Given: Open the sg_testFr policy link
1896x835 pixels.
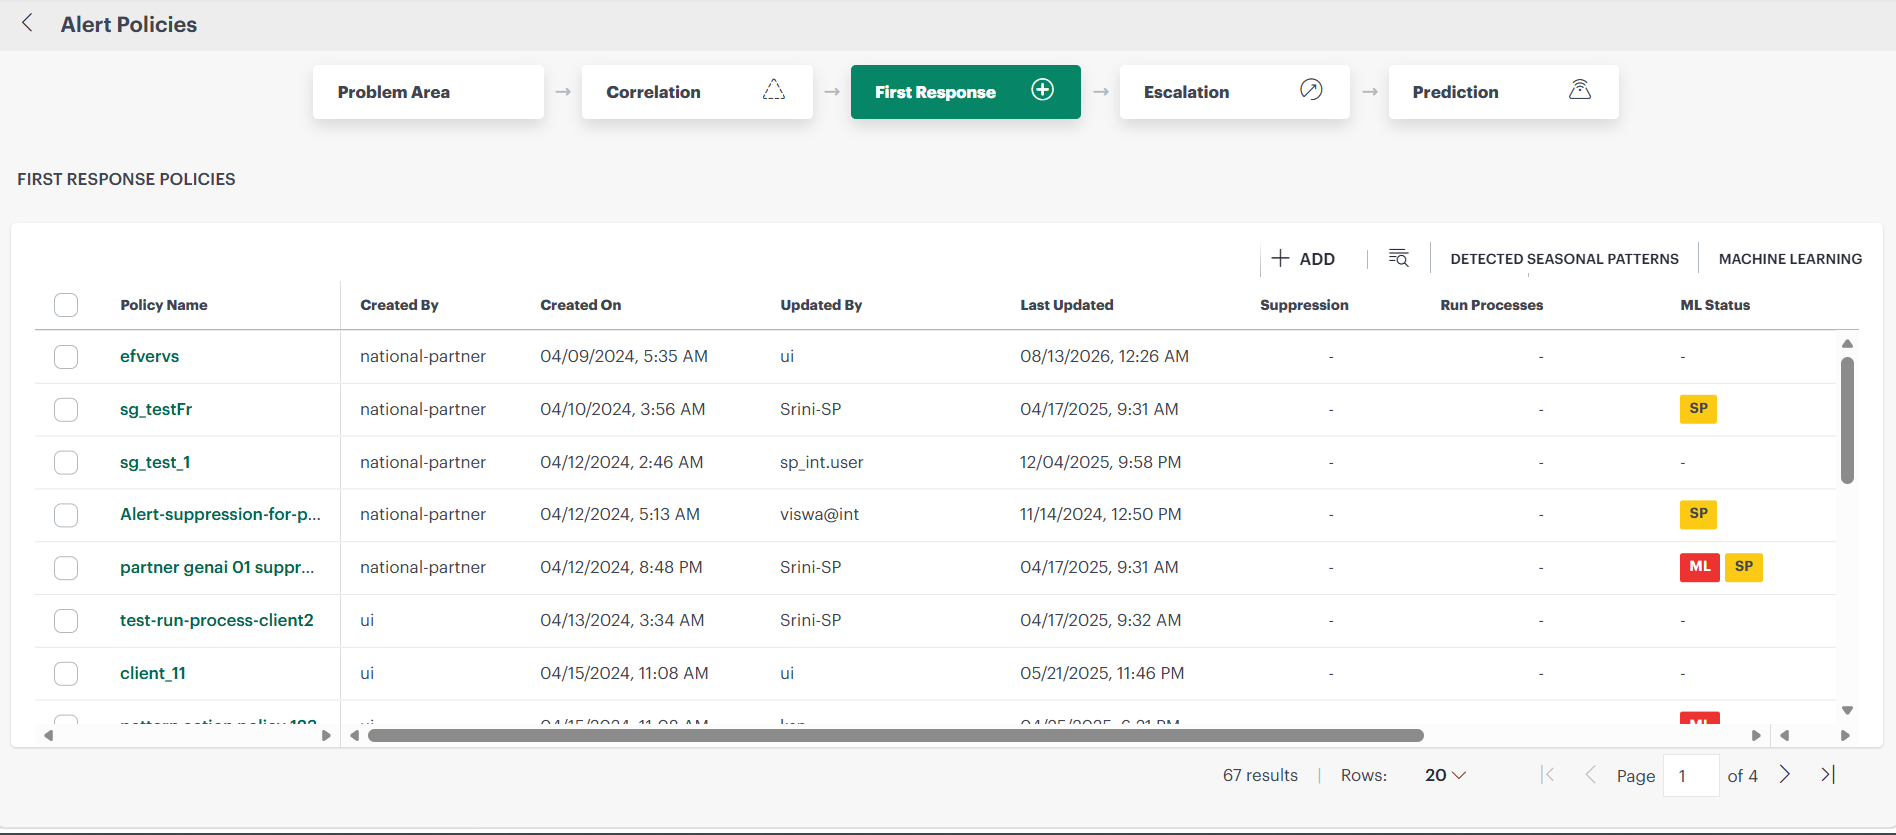Looking at the screenshot, I should 156,409.
